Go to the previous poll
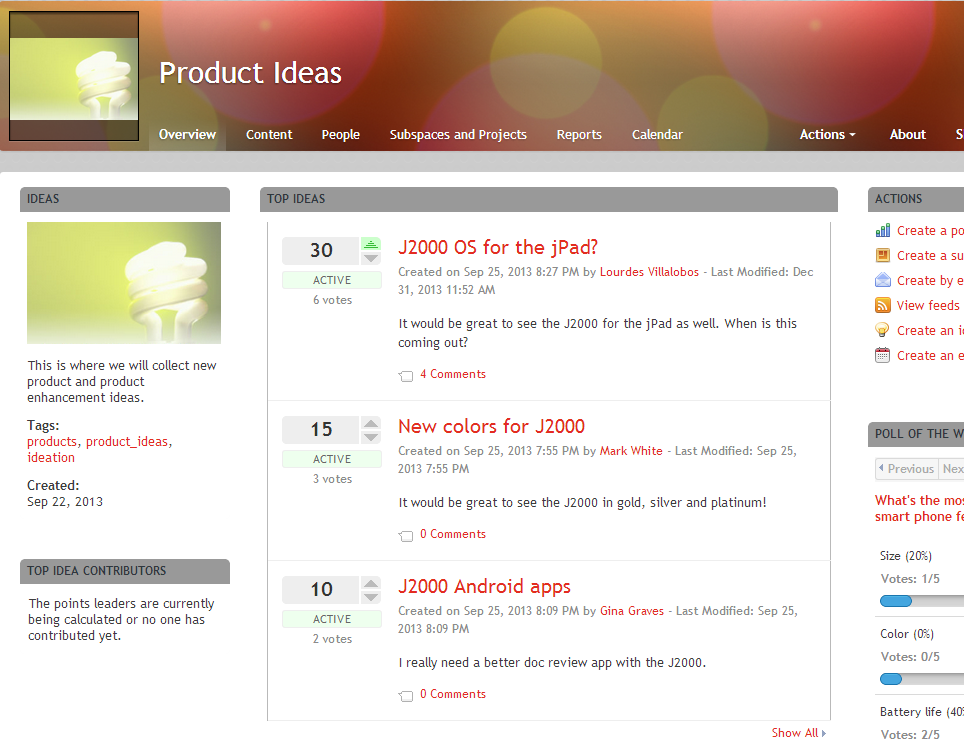Screen dimensions: 964x743 pos(906,469)
